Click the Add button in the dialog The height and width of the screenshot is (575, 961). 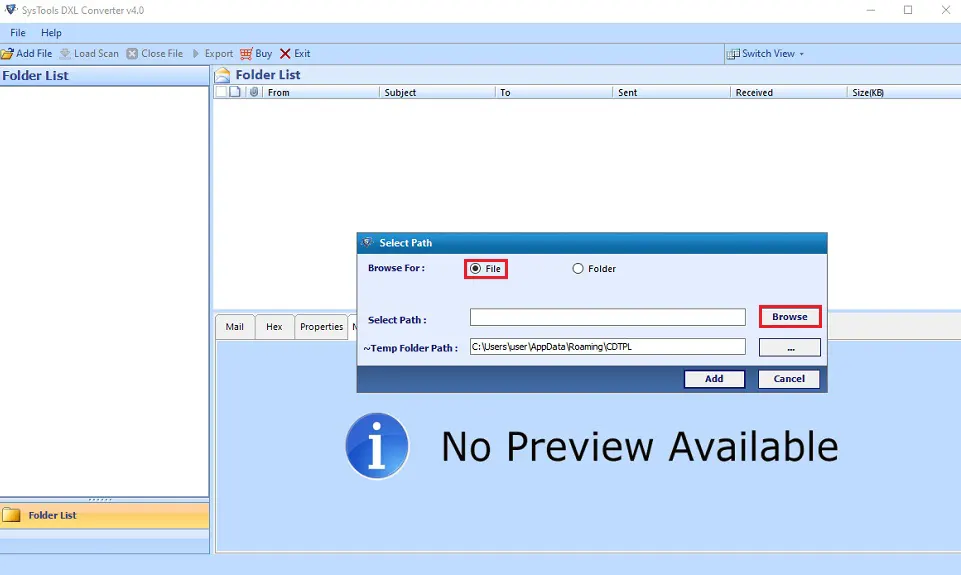[714, 379]
